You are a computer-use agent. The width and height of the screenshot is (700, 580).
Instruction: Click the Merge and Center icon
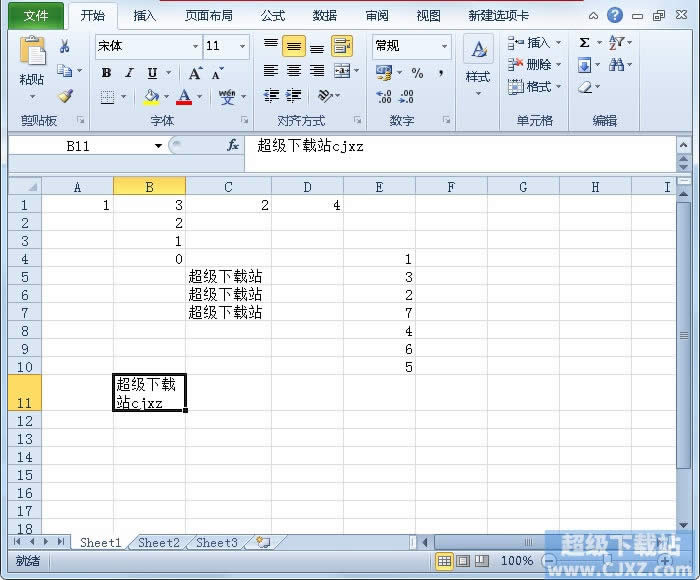[x=342, y=71]
